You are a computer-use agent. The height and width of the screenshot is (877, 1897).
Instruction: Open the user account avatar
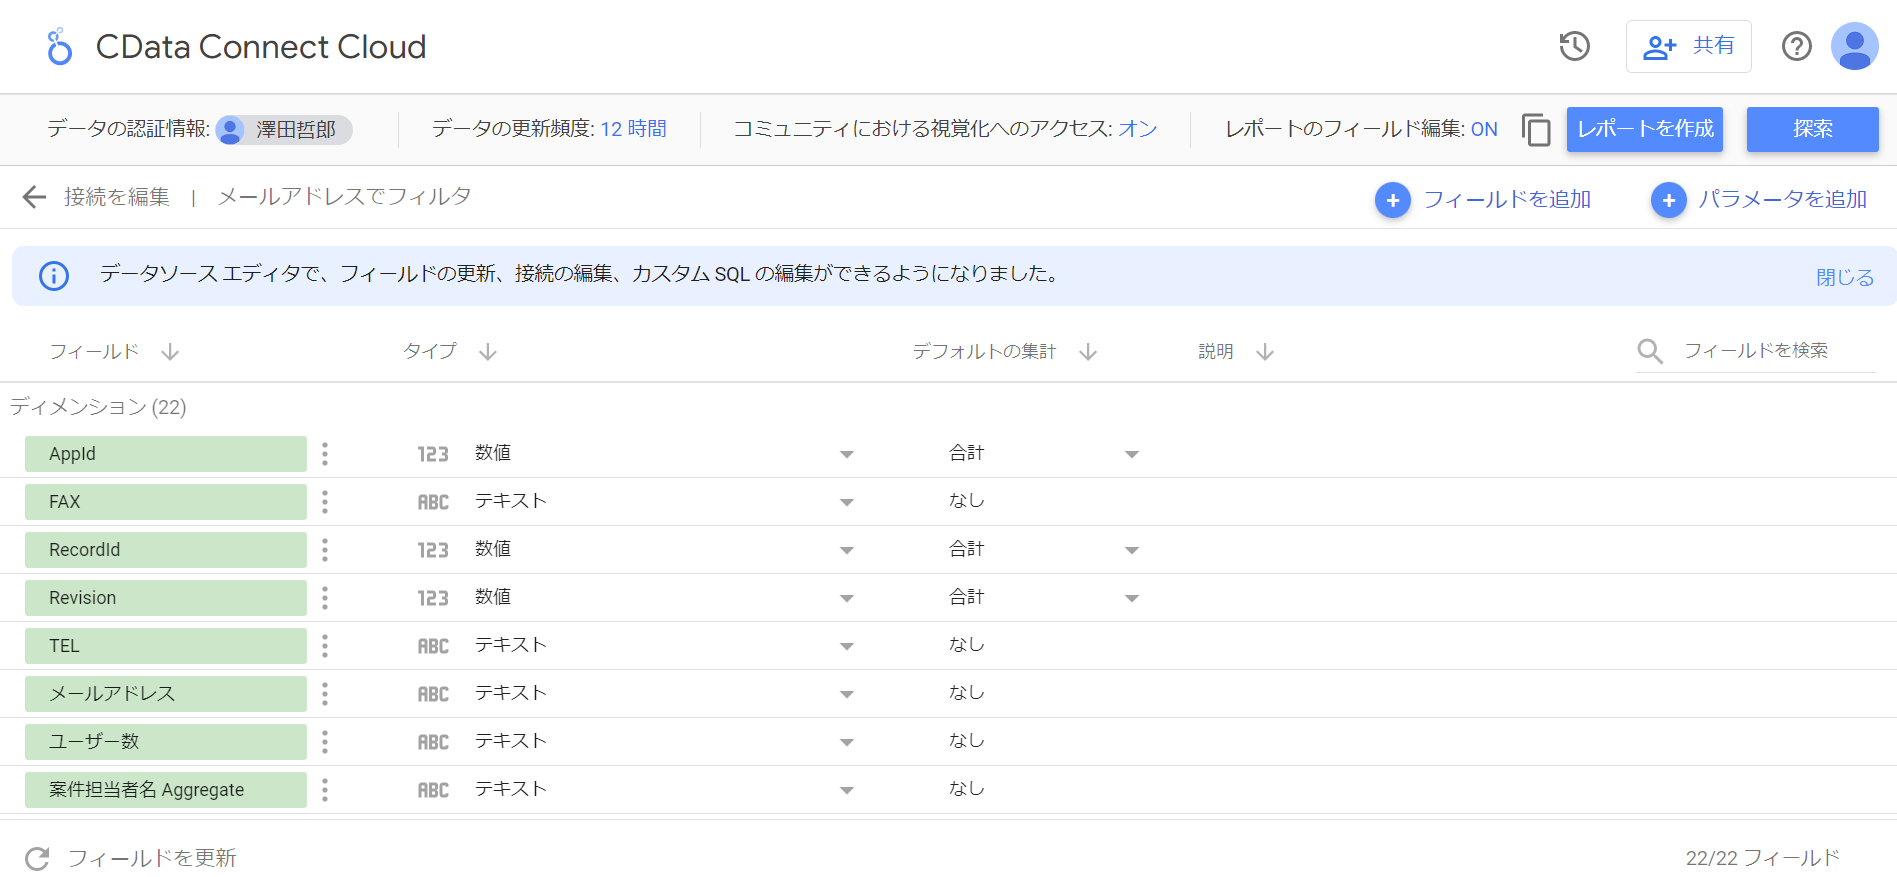click(1854, 46)
